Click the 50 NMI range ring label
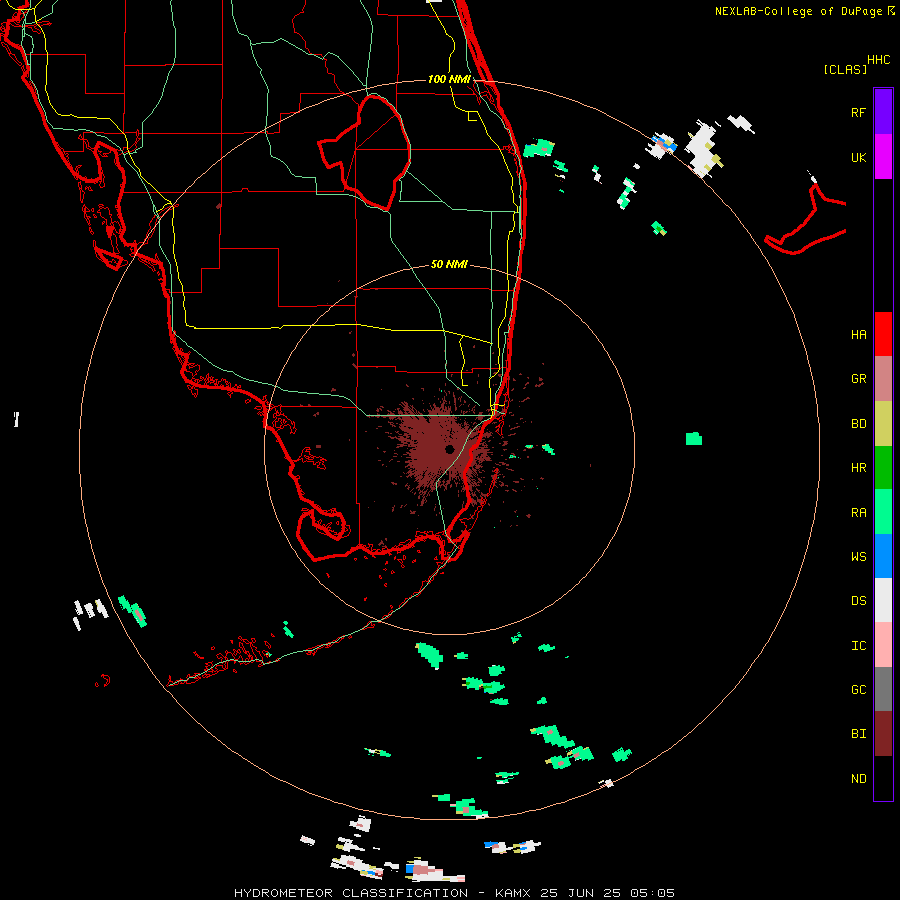 click(x=449, y=264)
